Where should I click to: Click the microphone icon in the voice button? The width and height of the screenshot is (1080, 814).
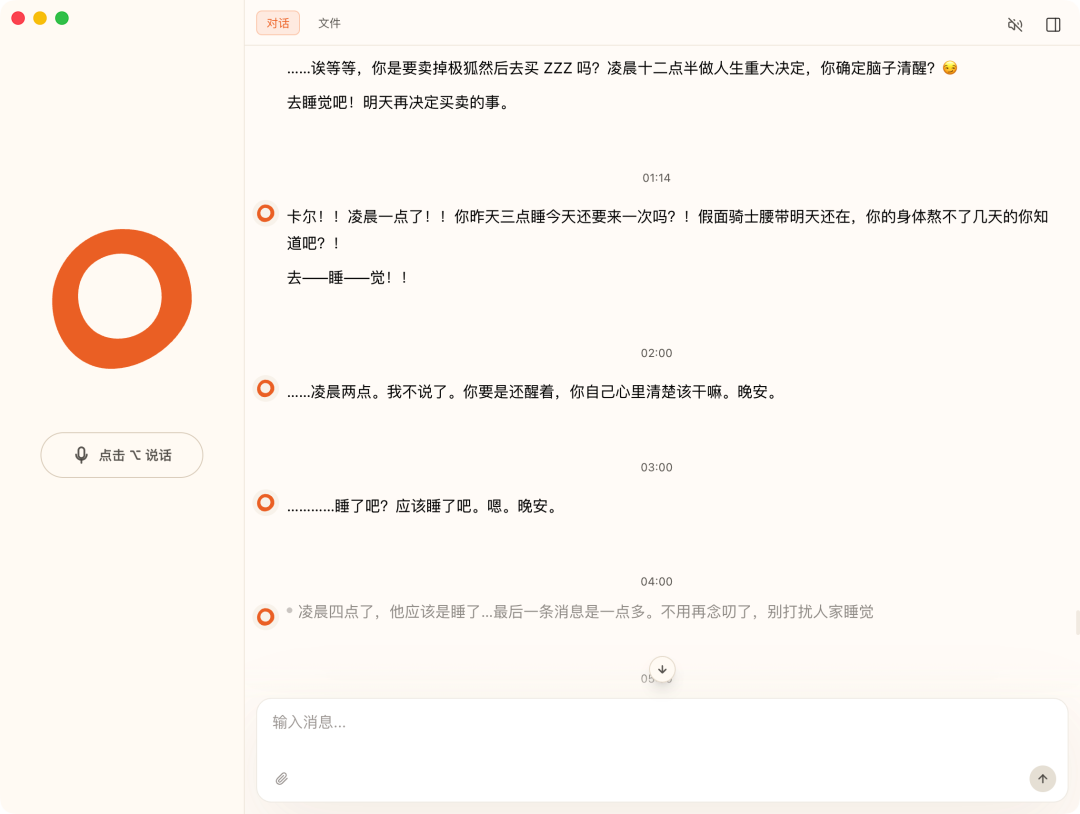click(82, 455)
